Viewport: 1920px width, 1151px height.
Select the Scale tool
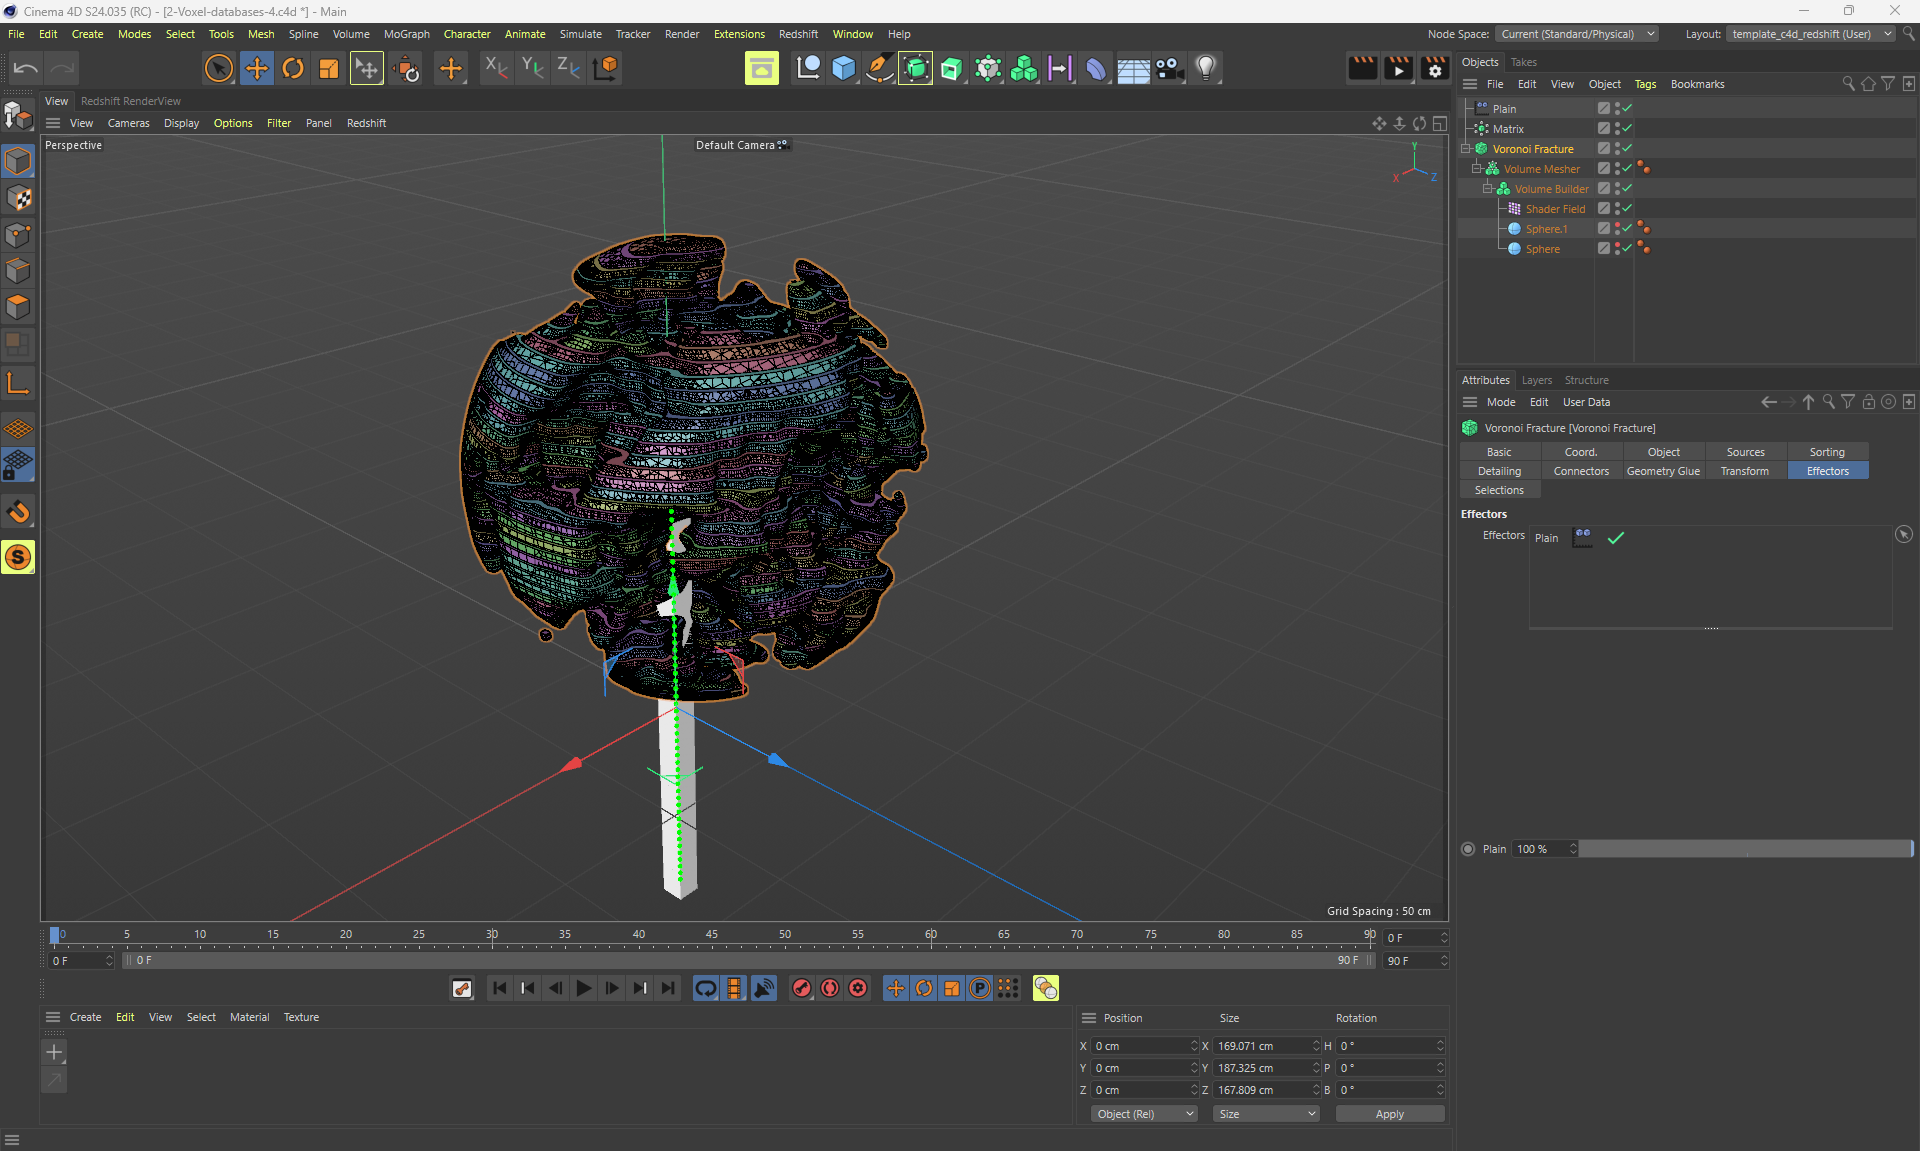coord(328,68)
